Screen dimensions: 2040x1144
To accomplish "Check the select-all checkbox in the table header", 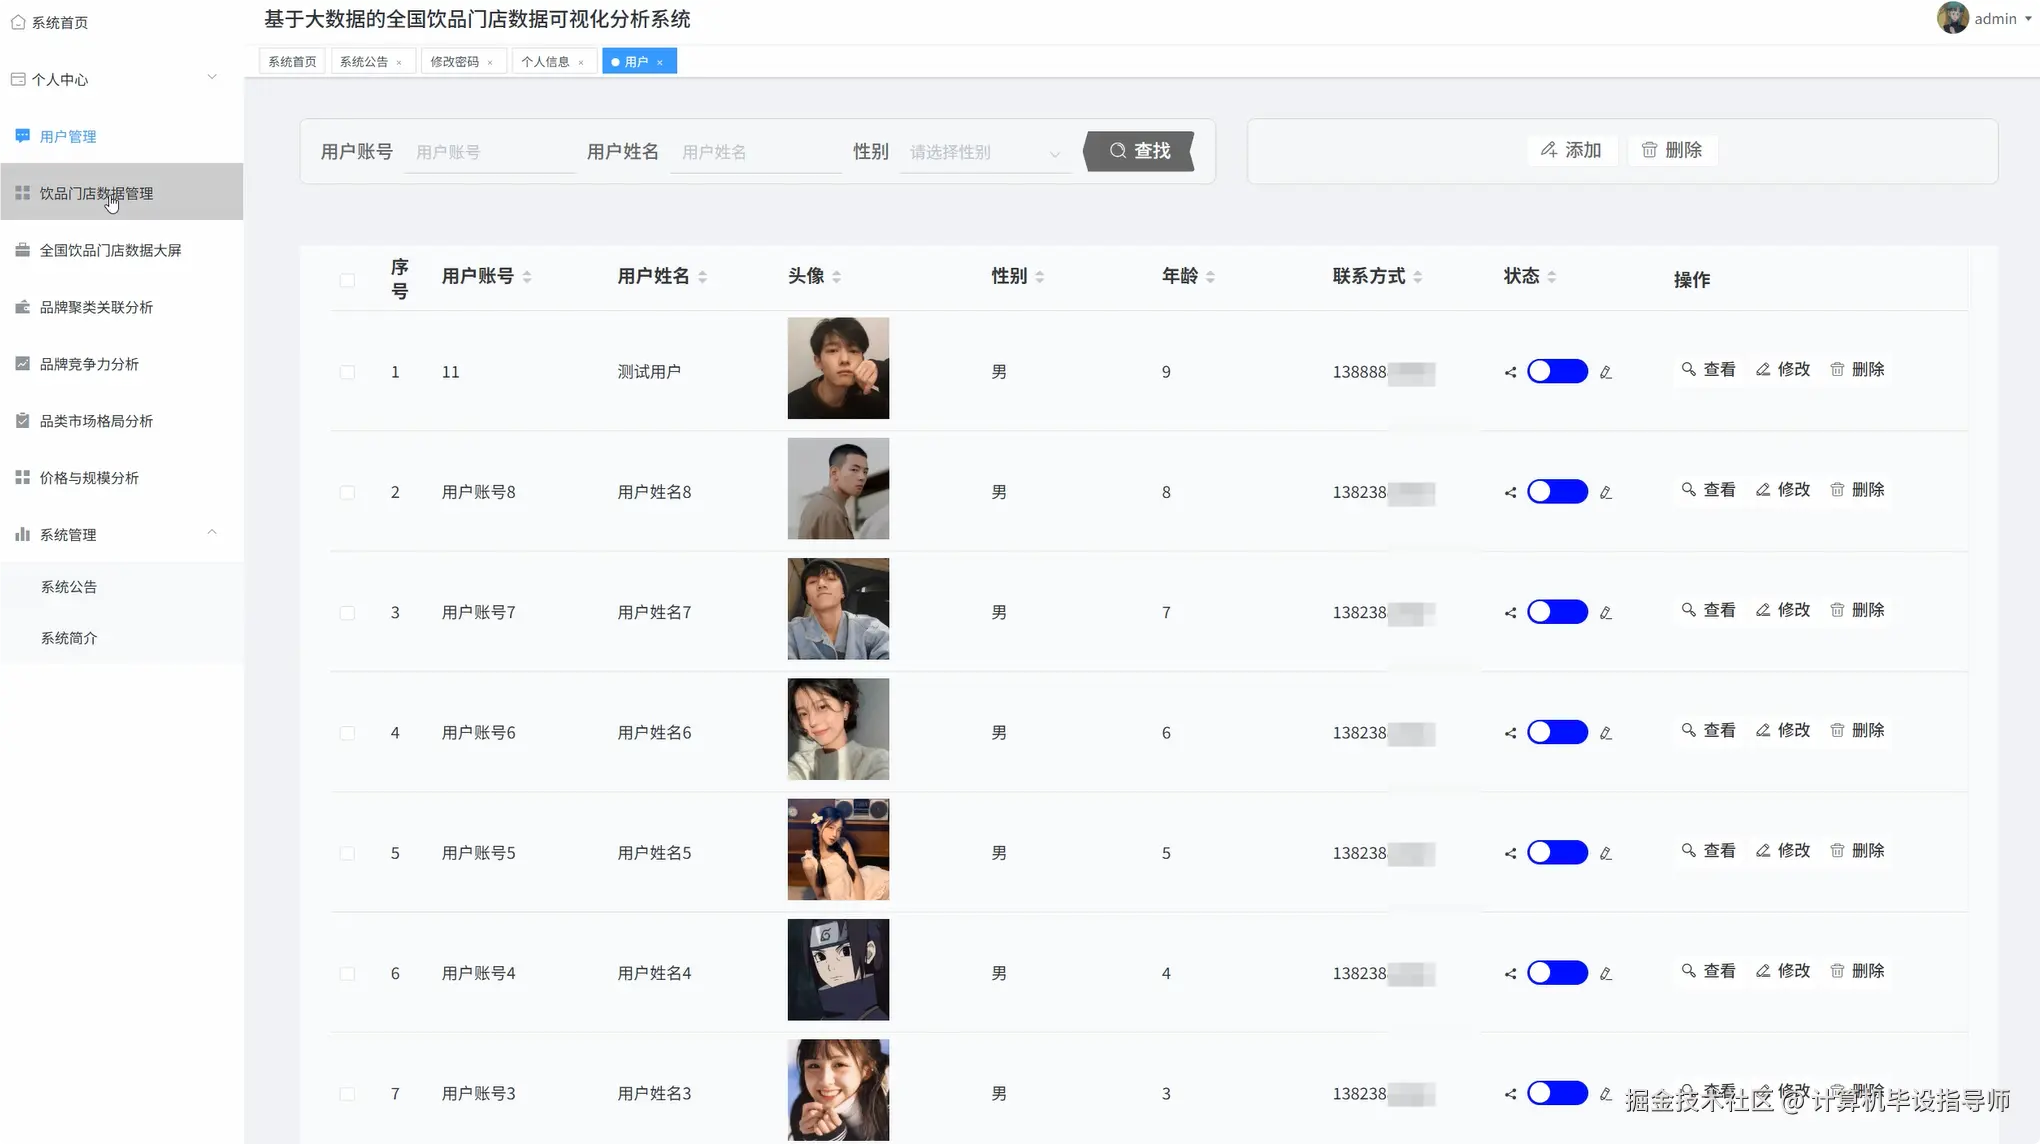I will point(347,280).
